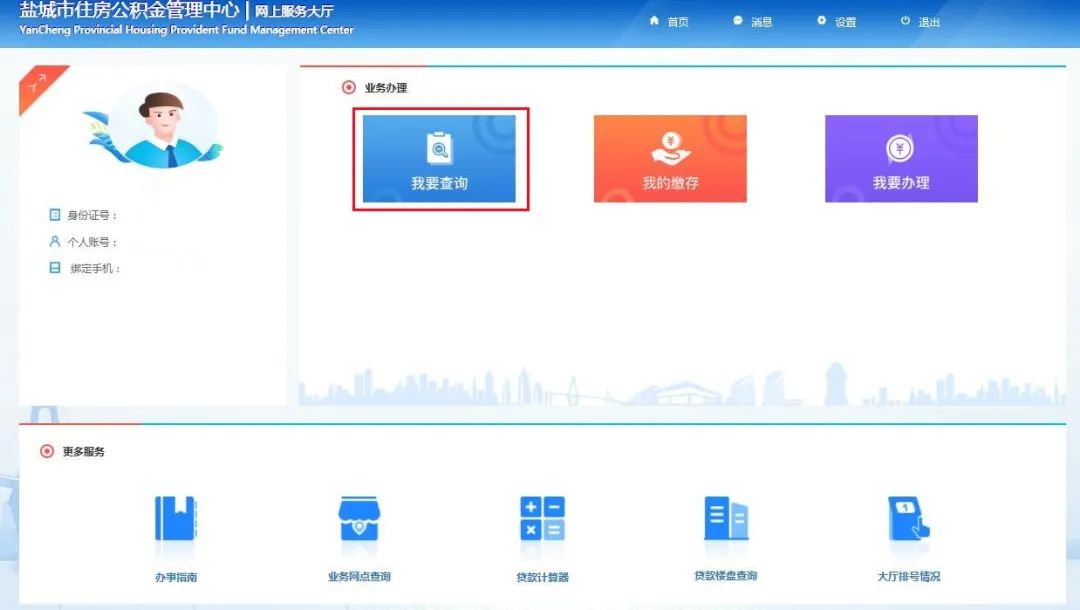The image size is (1080, 610).
Task: Click the 贷款楼盘查询 building icon
Action: [725, 519]
